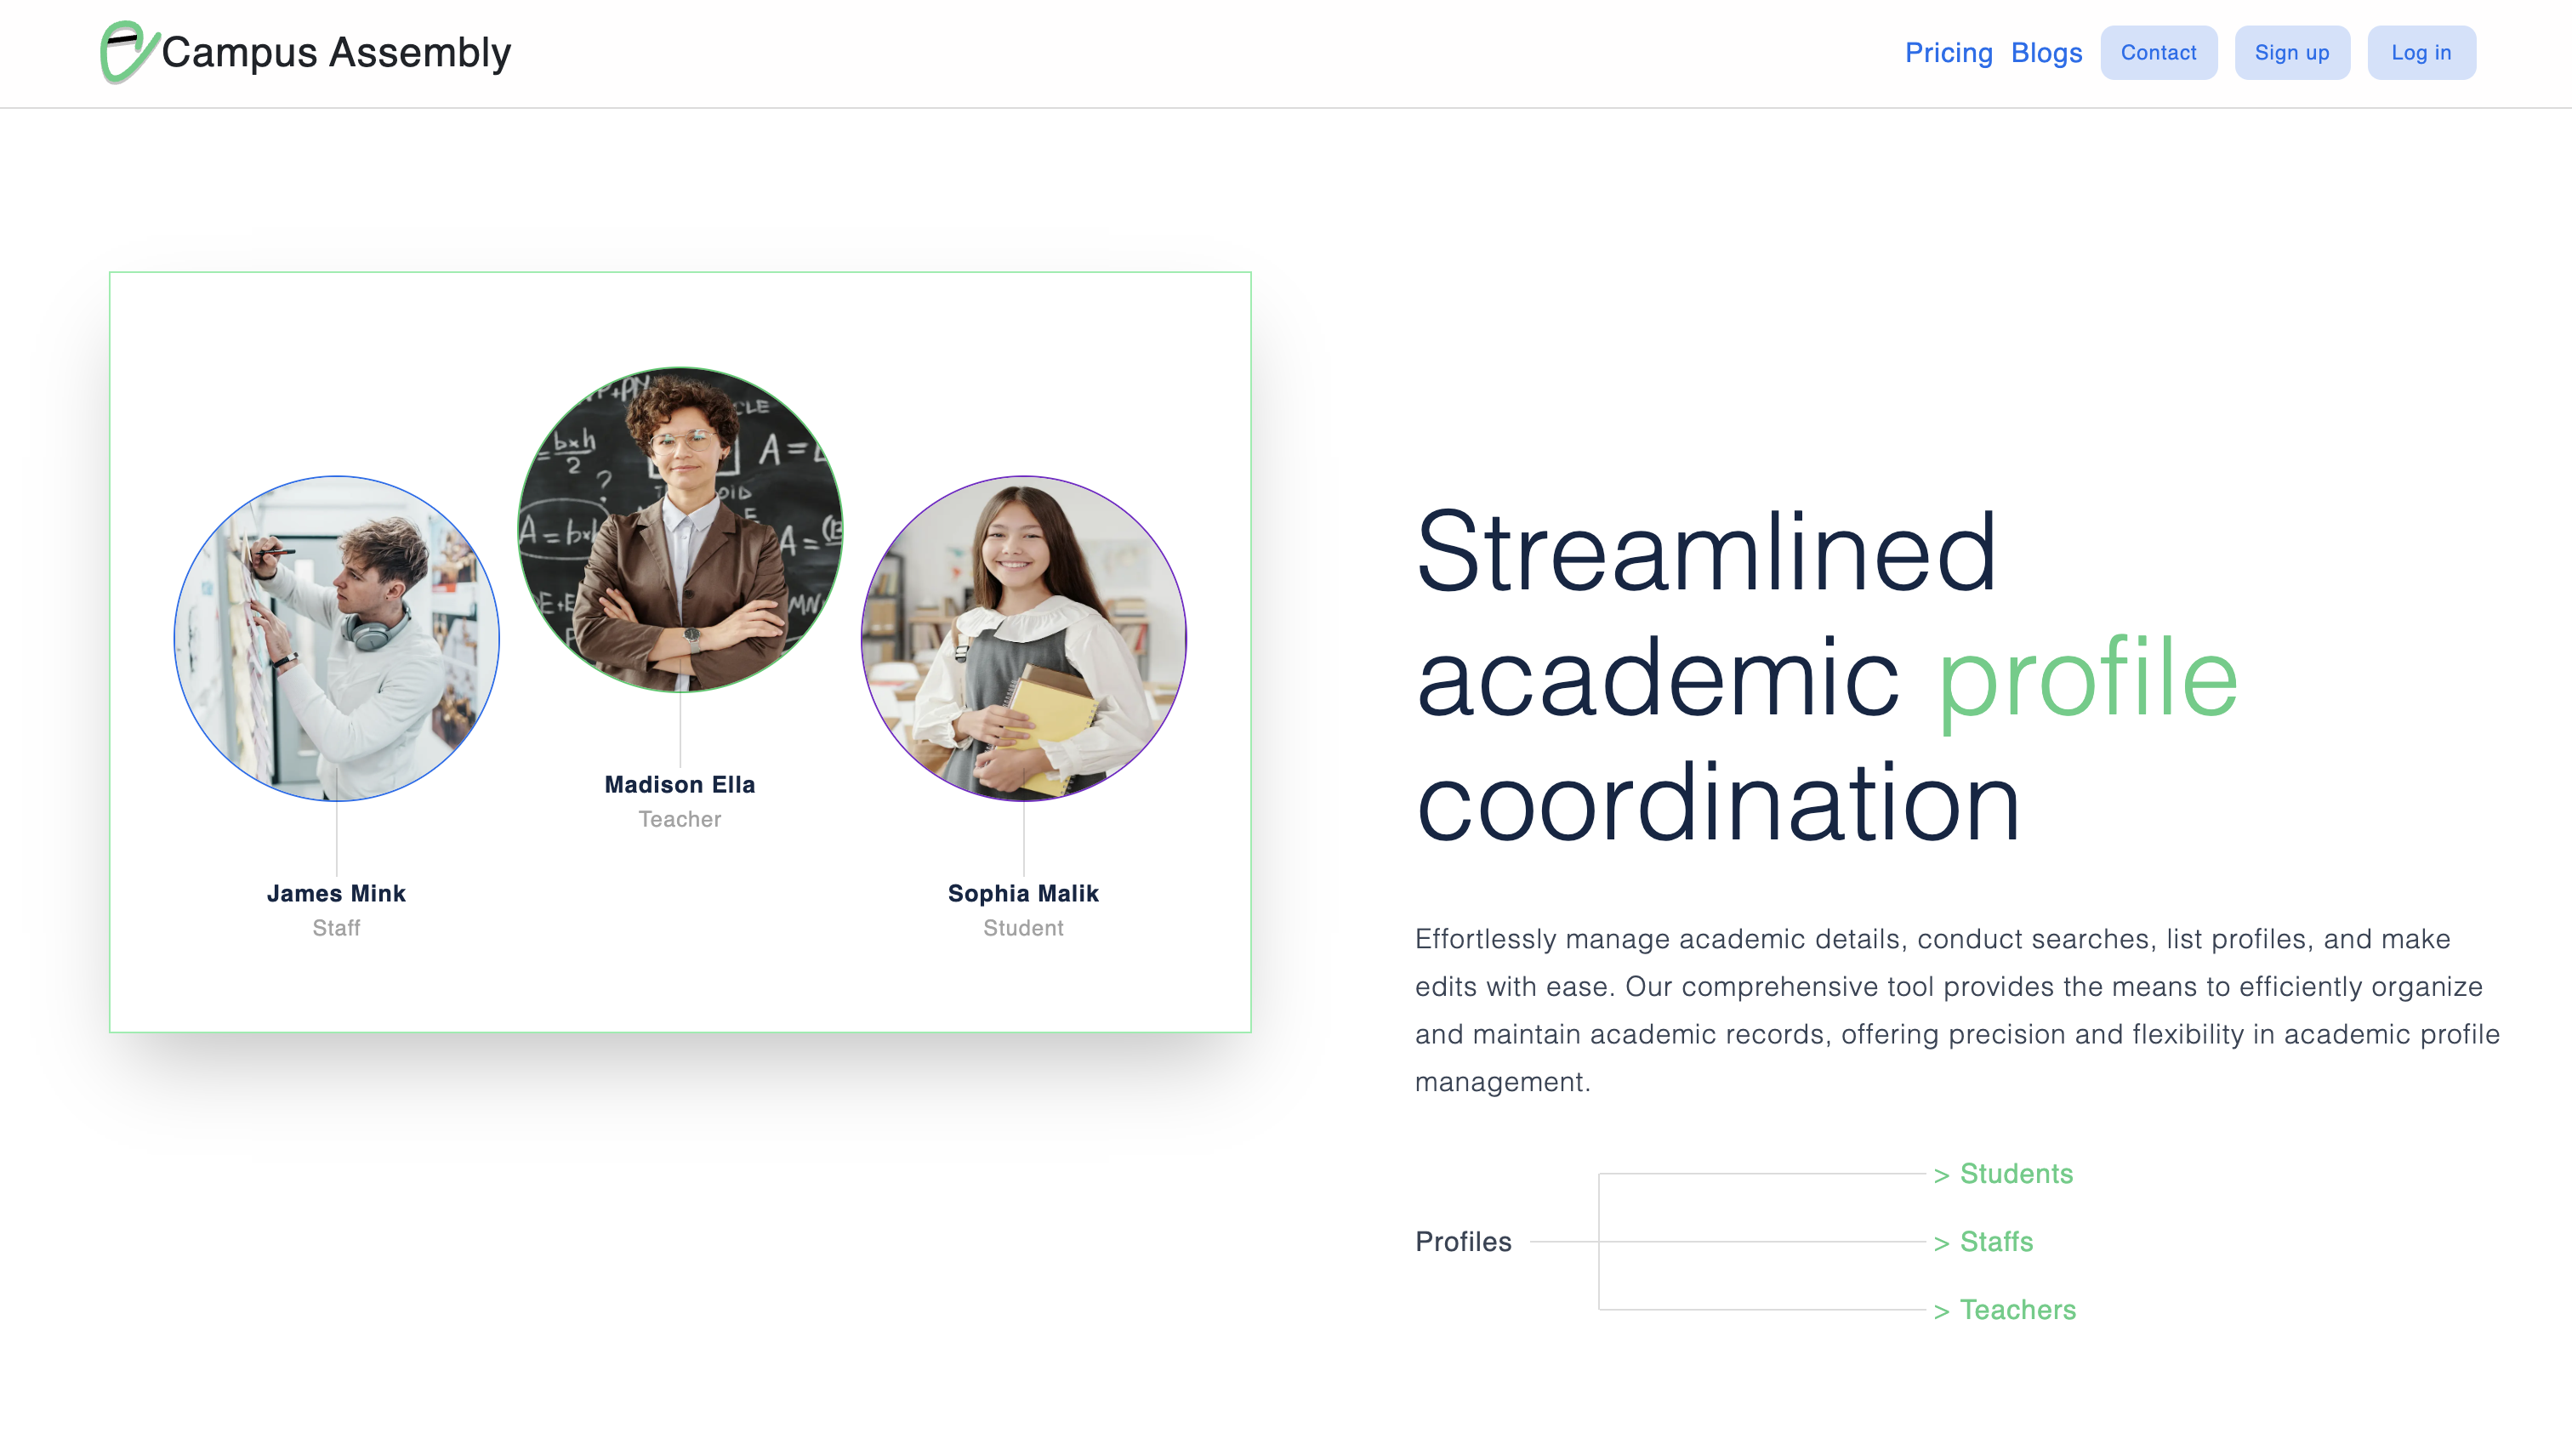This screenshot has width=2572, height=1456.
Task: Open the Blogs page
Action: point(2046,52)
